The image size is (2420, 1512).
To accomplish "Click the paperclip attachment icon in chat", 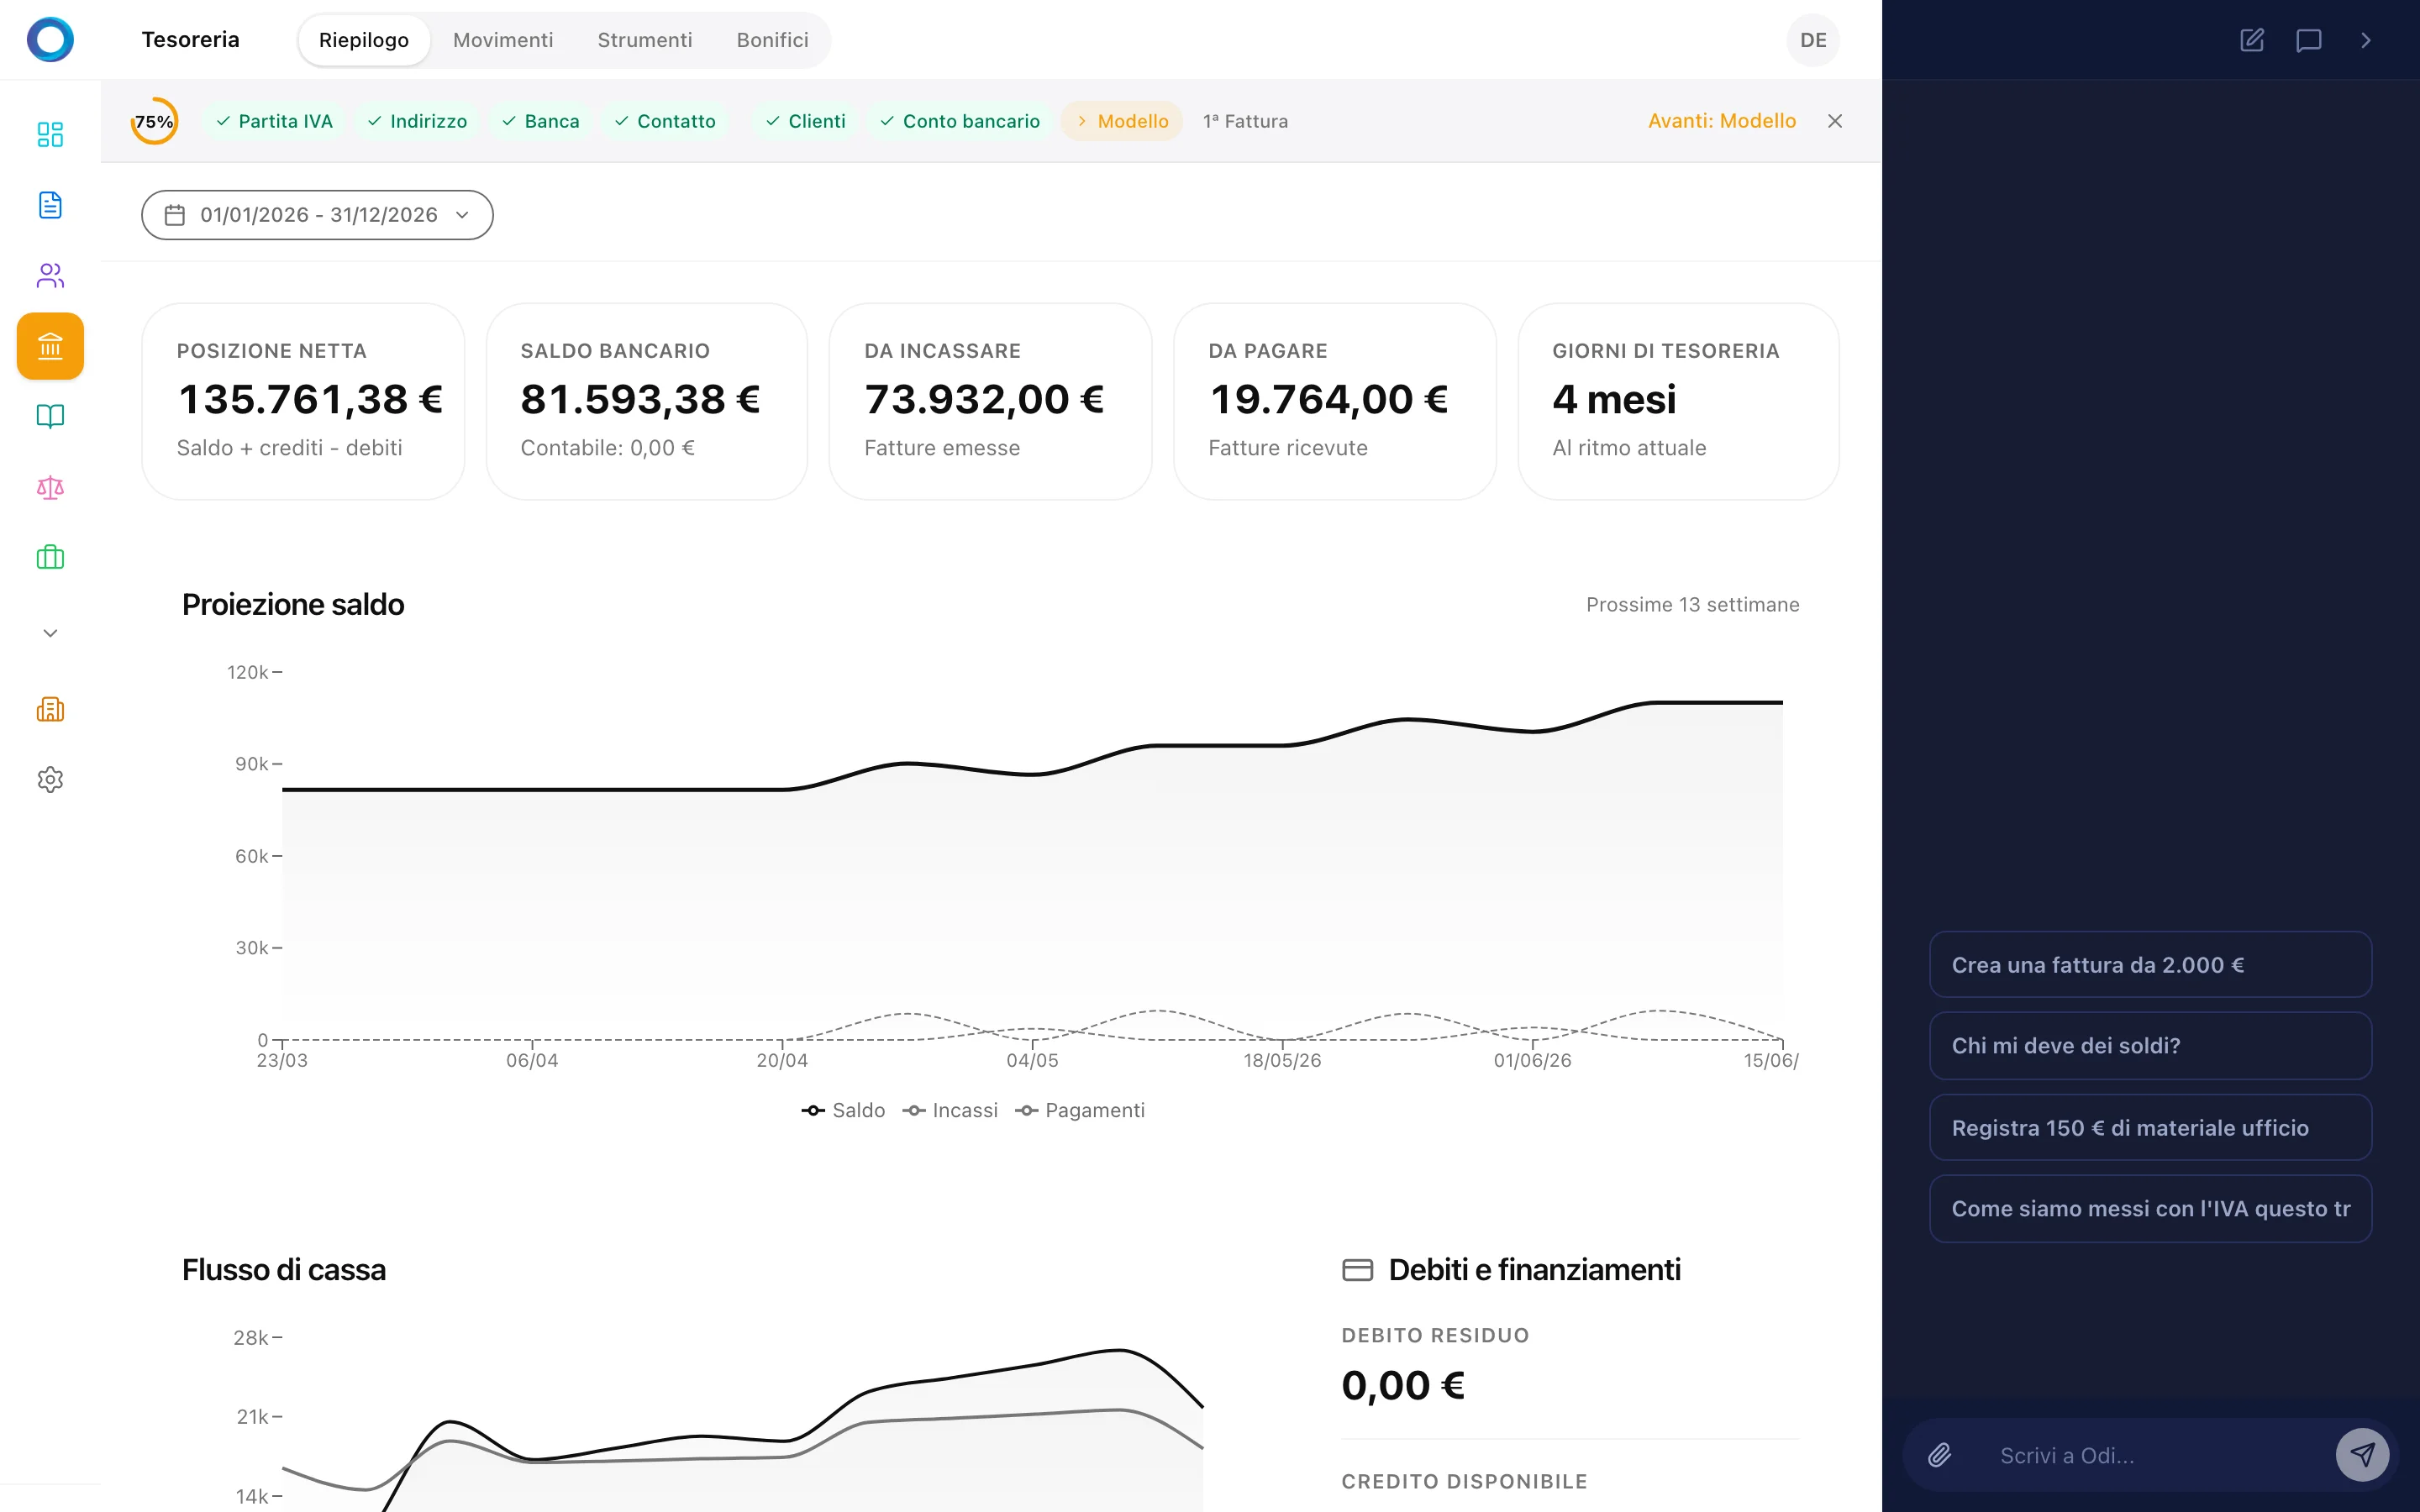I will point(1940,1455).
